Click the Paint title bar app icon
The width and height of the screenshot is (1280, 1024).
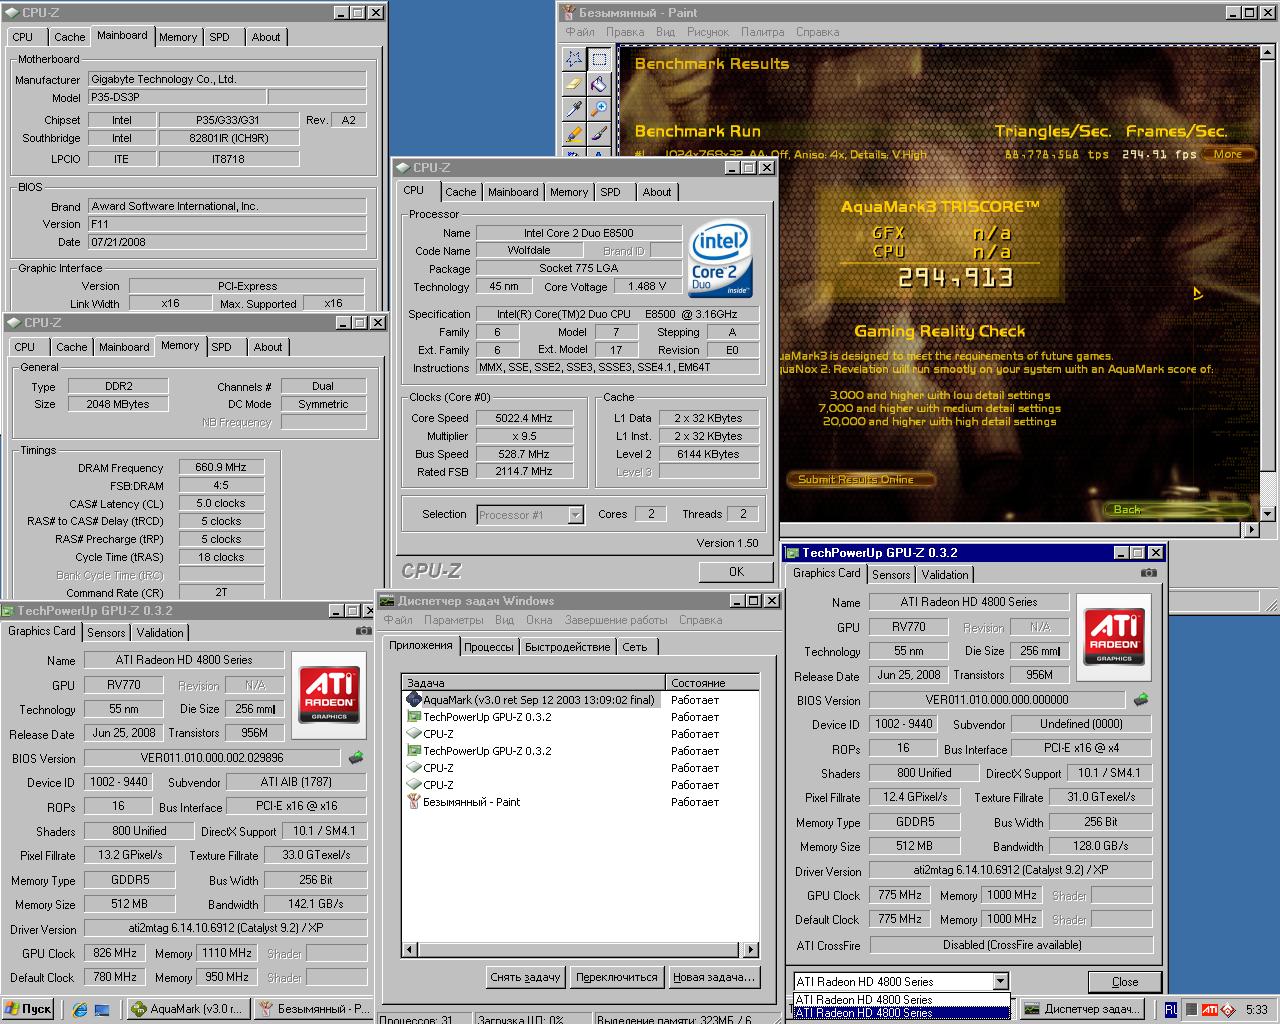click(567, 13)
